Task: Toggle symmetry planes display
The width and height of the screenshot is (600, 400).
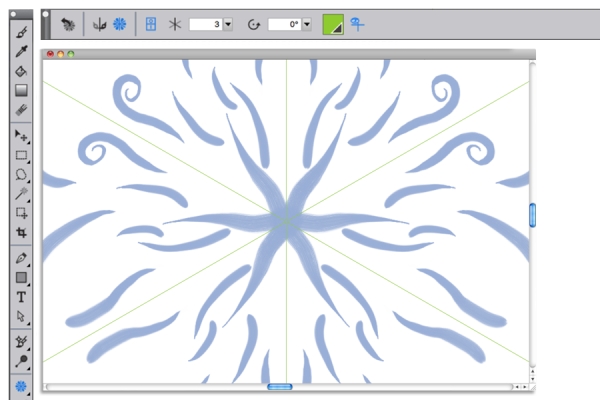Action: coord(150,23)
